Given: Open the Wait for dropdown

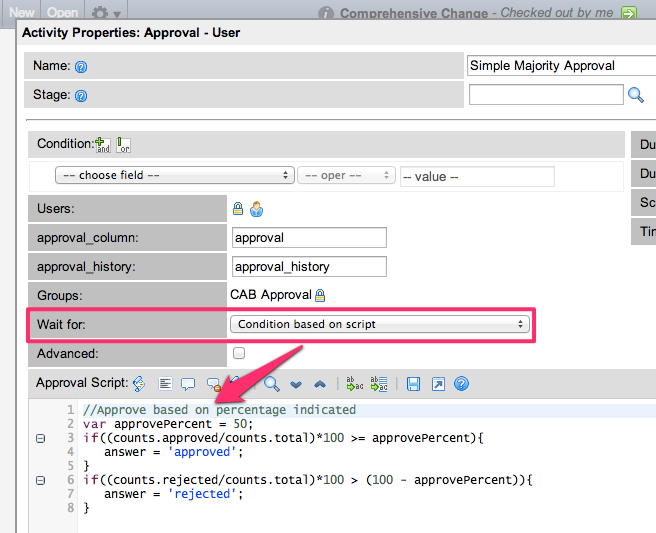Looking at the screenshot, I should point(378,324).
